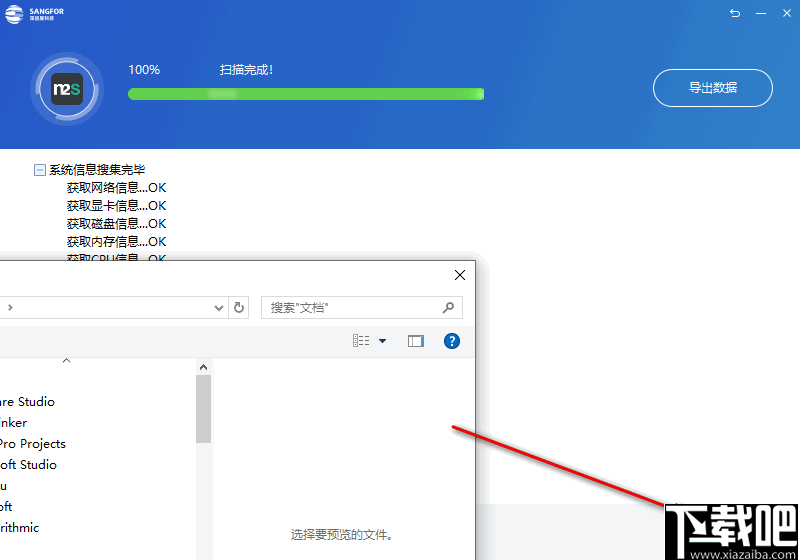Click the column sort chevron above the file list
This screenshot has width=800, height=560.
coord(66,361)
